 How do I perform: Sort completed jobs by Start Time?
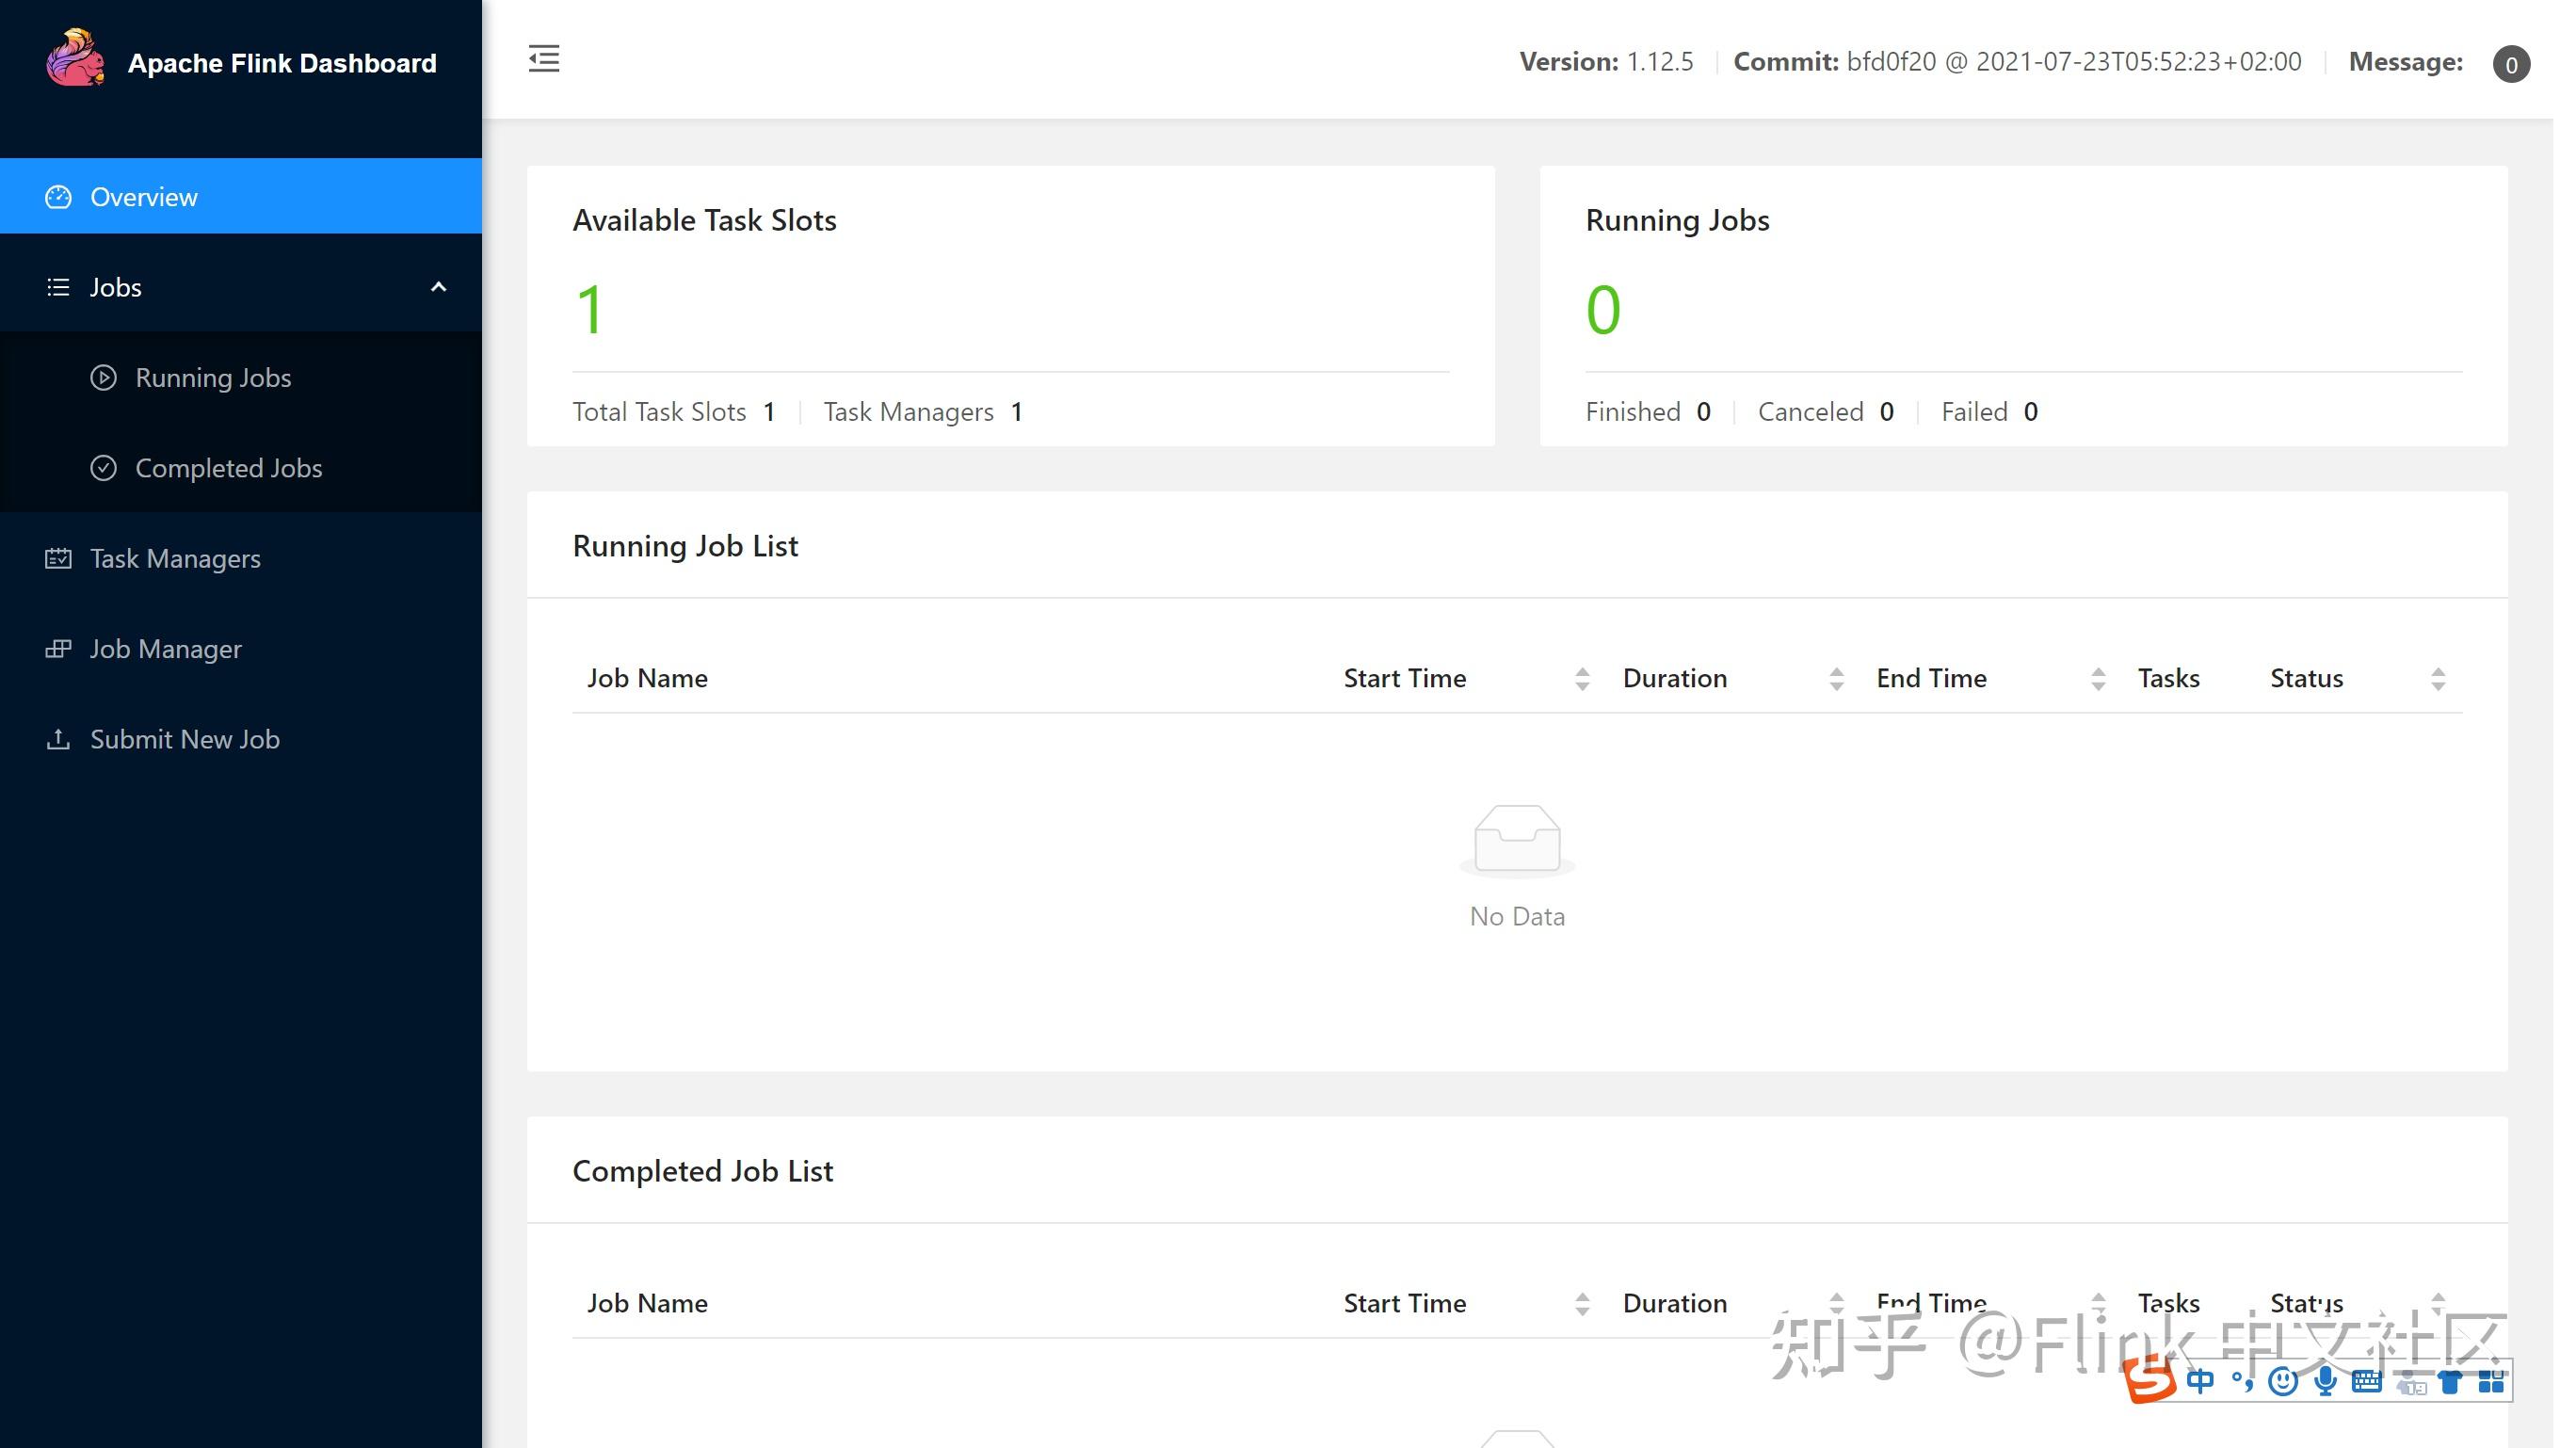pos(1581,1304)
